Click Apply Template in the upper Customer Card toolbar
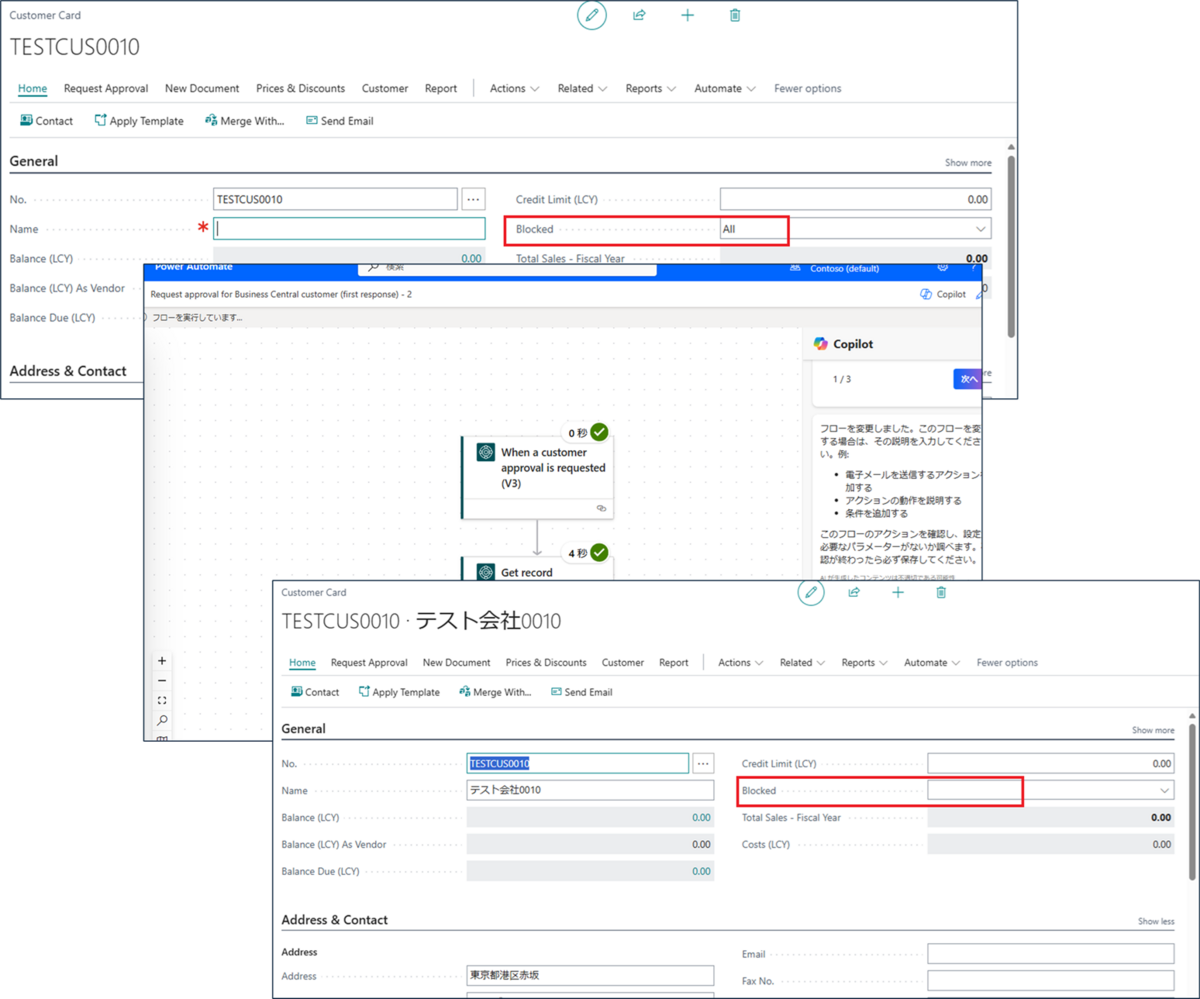This screenshot has width=1200, height=999. click(x=139, y=120)
